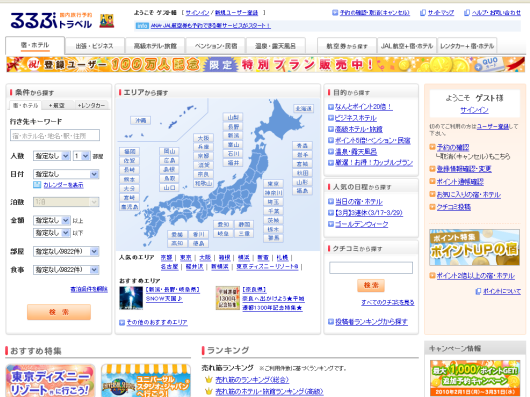Expand the 日付 date dropdown
Image resolution: width=530 pixels, height=397 pixels.
[66, 174]
